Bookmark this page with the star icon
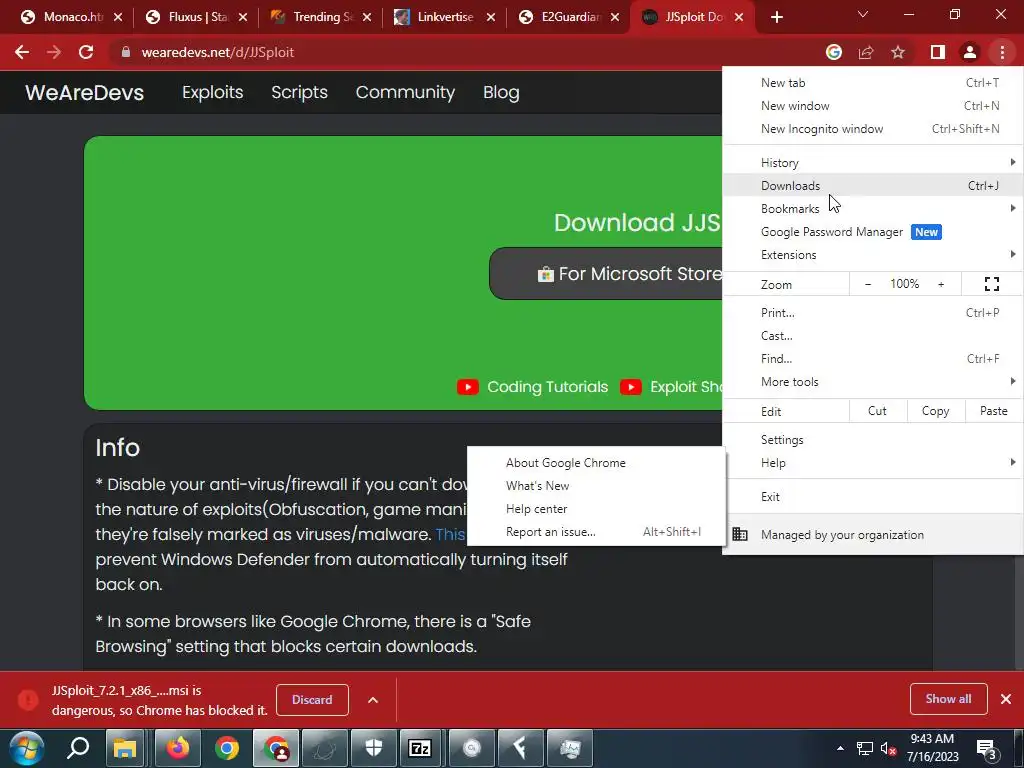Viewport: 1024px width, 768px height. 898,52
